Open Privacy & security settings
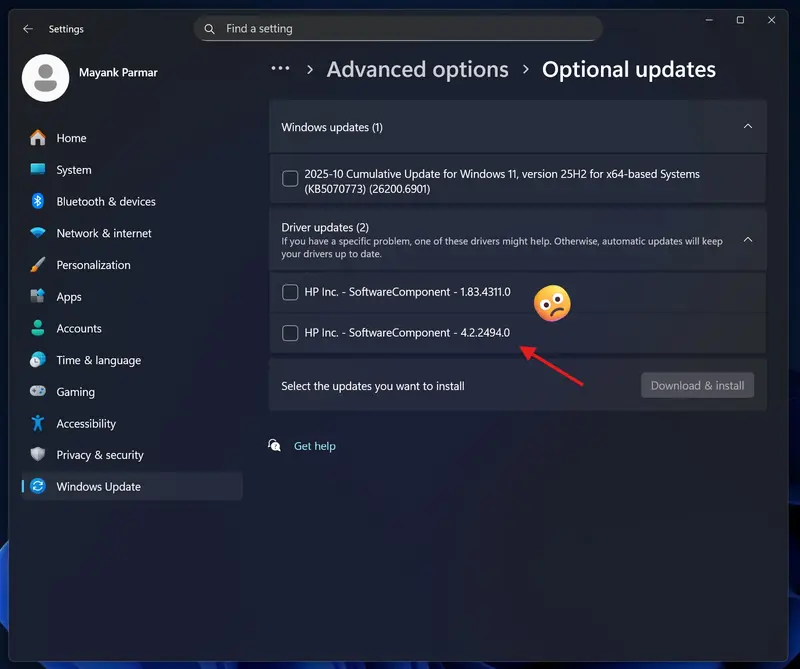This screenshot has height=669, width=800. click(104, 455)
